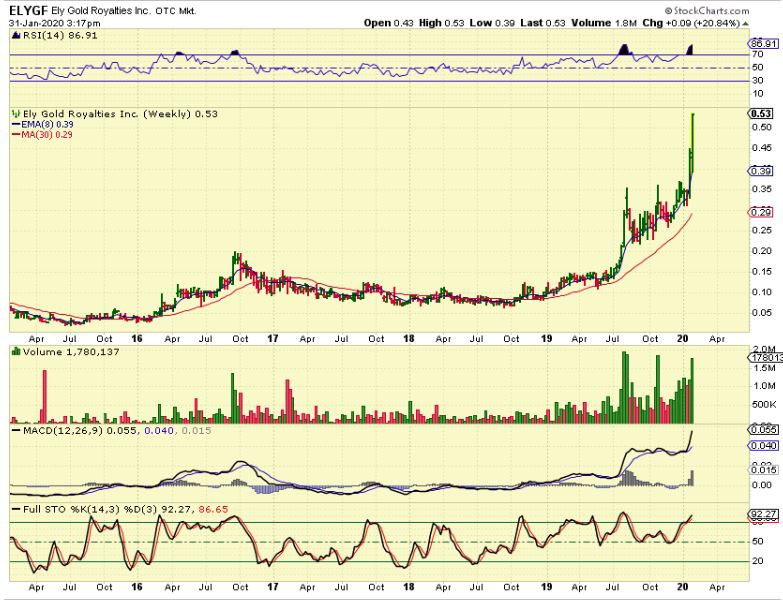Click the Ely Gold Royalties Inc. (Weekly) label
Image resolution: width=783 pixels, height=600 pixels.
(x=107, y=114)
